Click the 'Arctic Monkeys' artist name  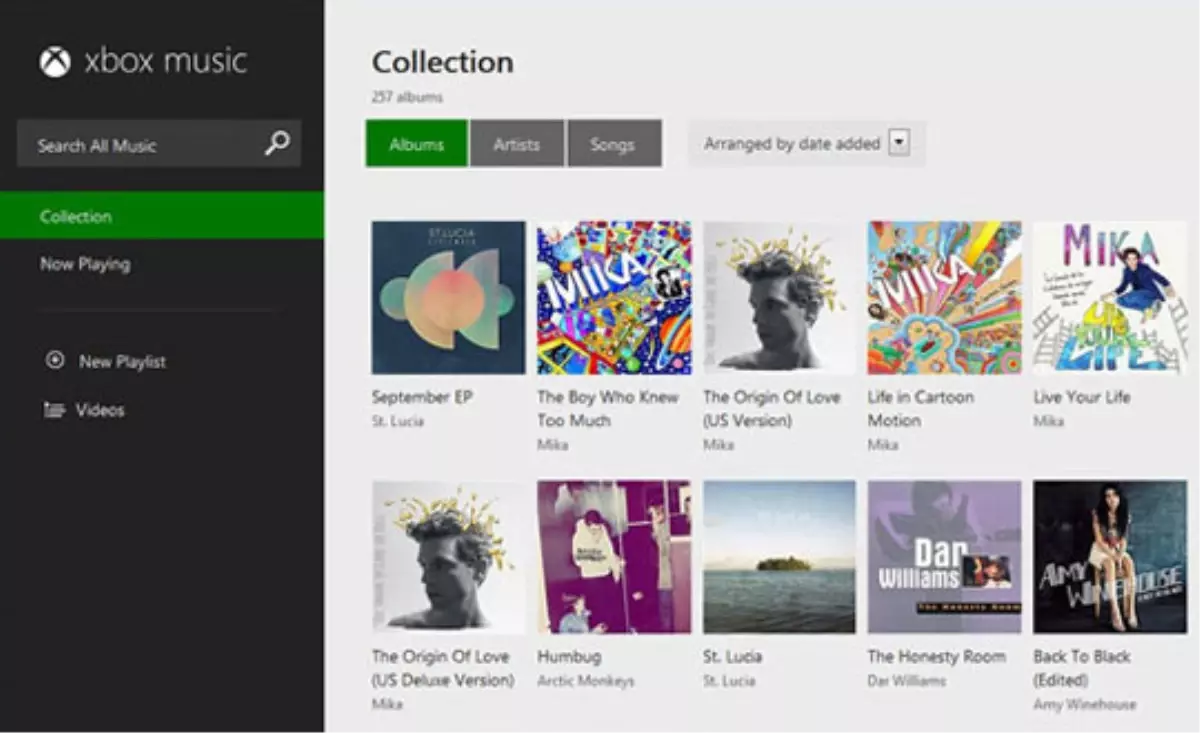tap(586, 681)
